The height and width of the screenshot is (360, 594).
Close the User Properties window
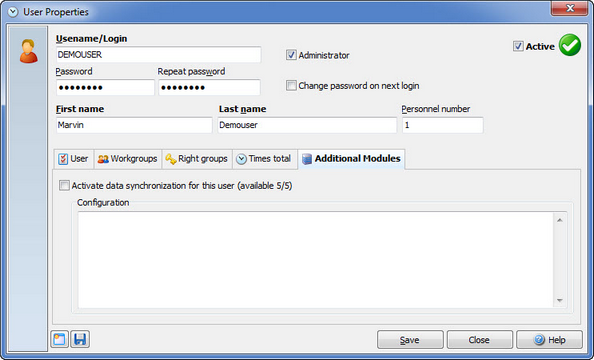click(569, 8)
